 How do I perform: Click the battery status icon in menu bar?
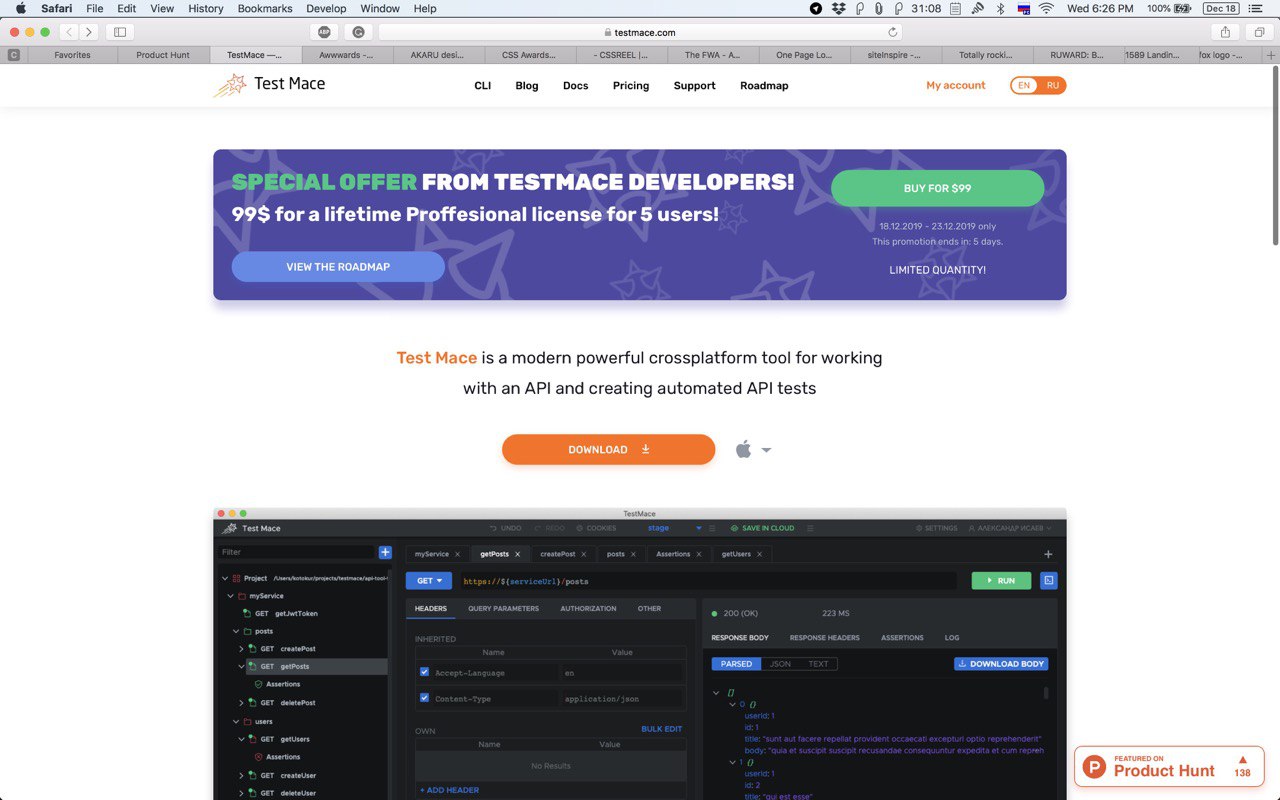[1183, 8]
